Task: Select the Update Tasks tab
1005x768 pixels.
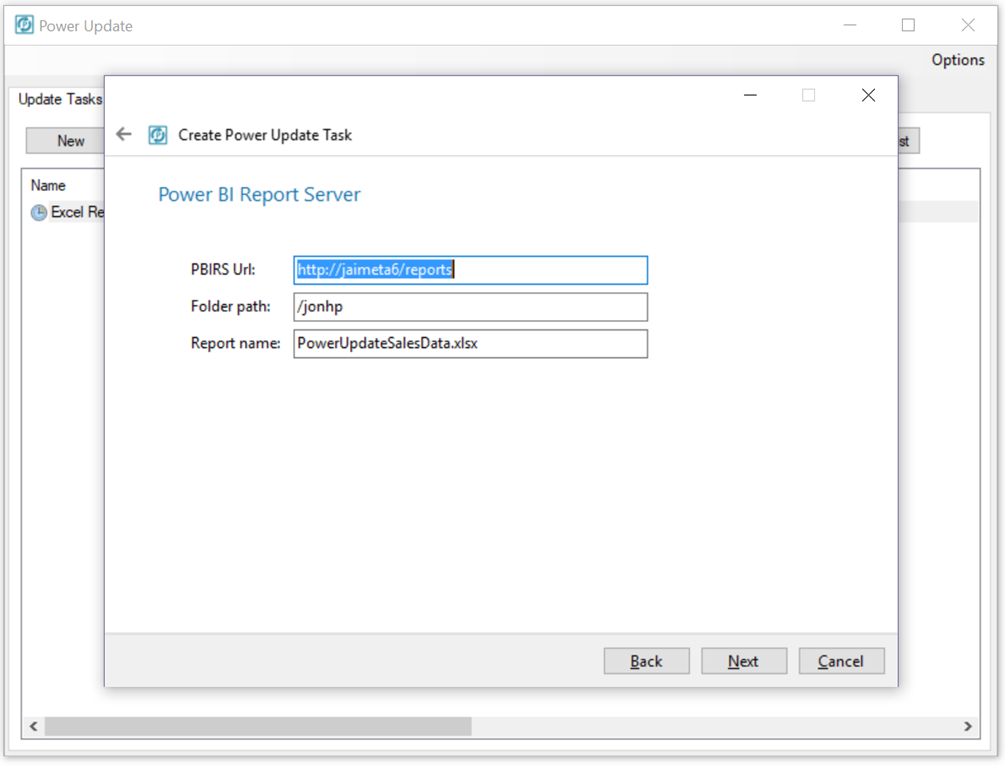Action: pos(60,100)
